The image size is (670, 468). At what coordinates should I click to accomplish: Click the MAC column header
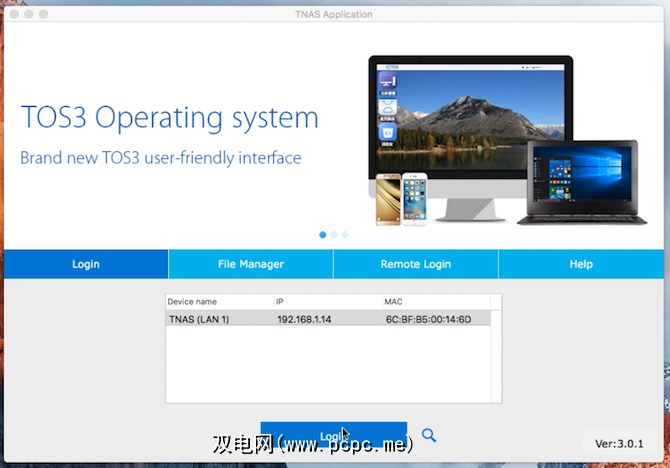[x=436, y=302]
